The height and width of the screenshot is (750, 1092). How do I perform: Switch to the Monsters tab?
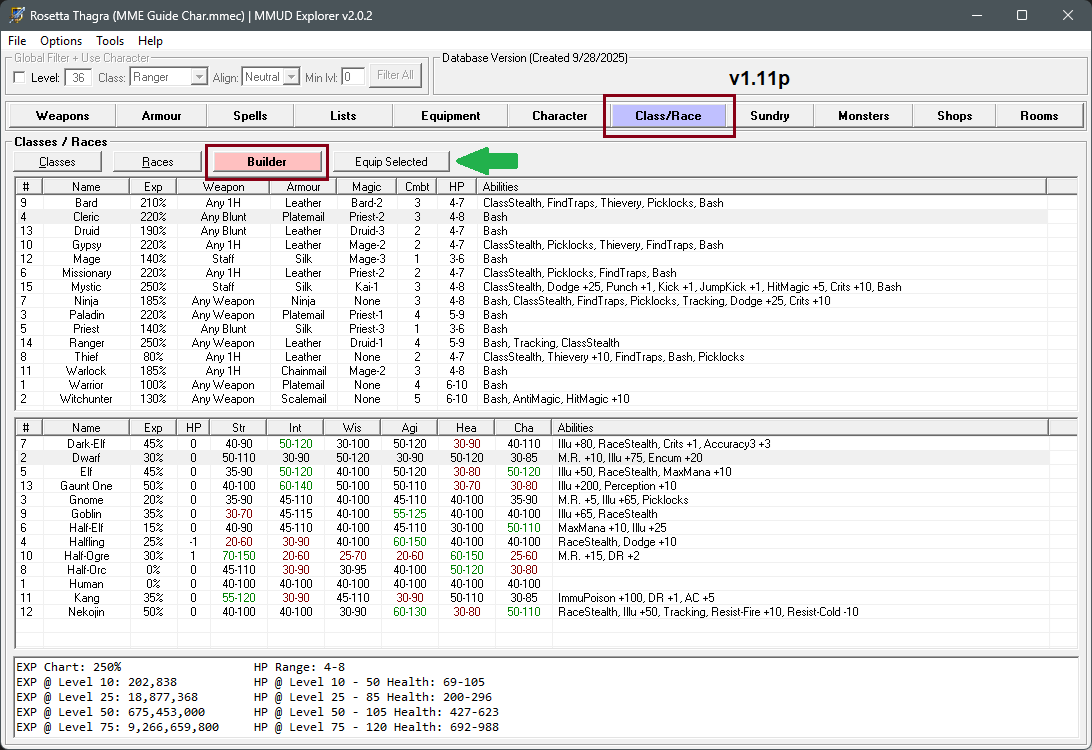coord(863,116)
